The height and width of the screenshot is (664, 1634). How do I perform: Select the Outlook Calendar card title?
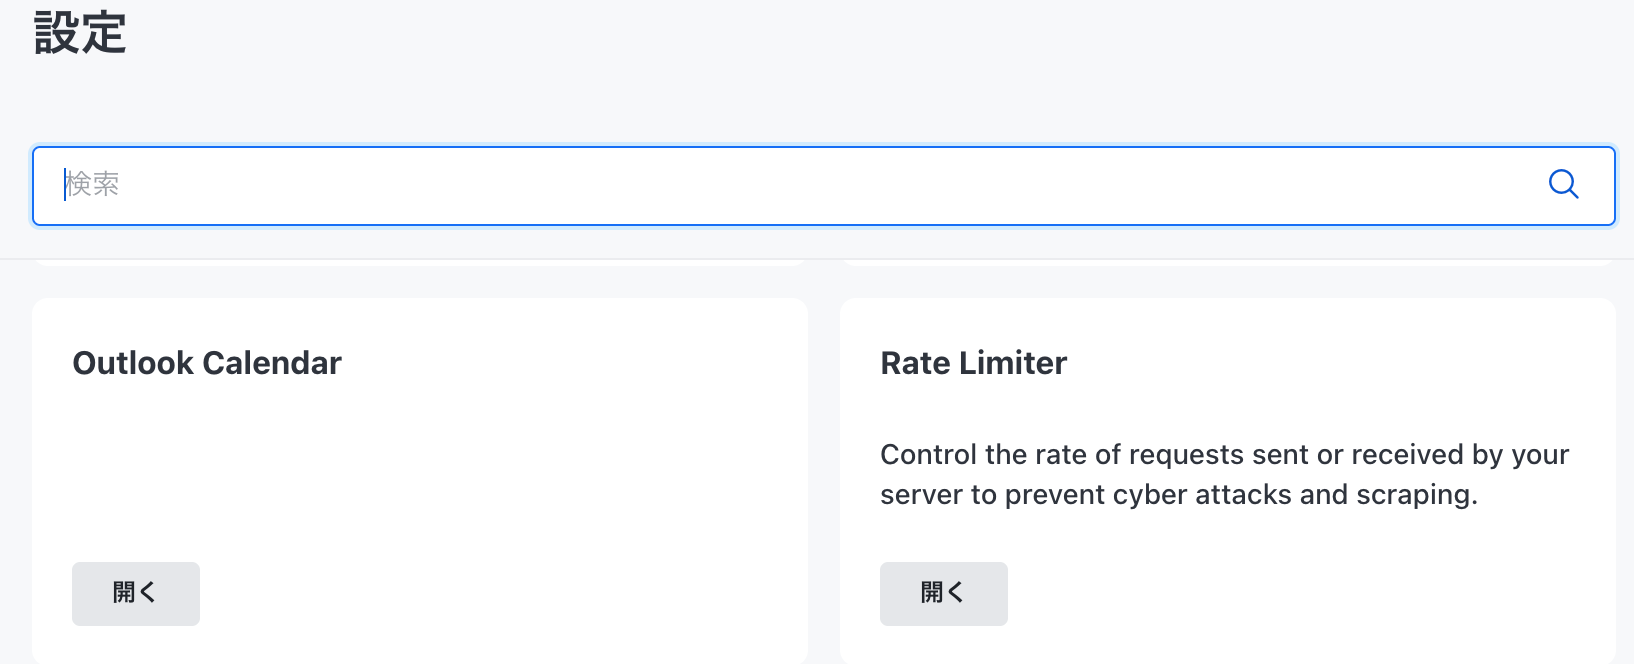click(x=207, y=363)
